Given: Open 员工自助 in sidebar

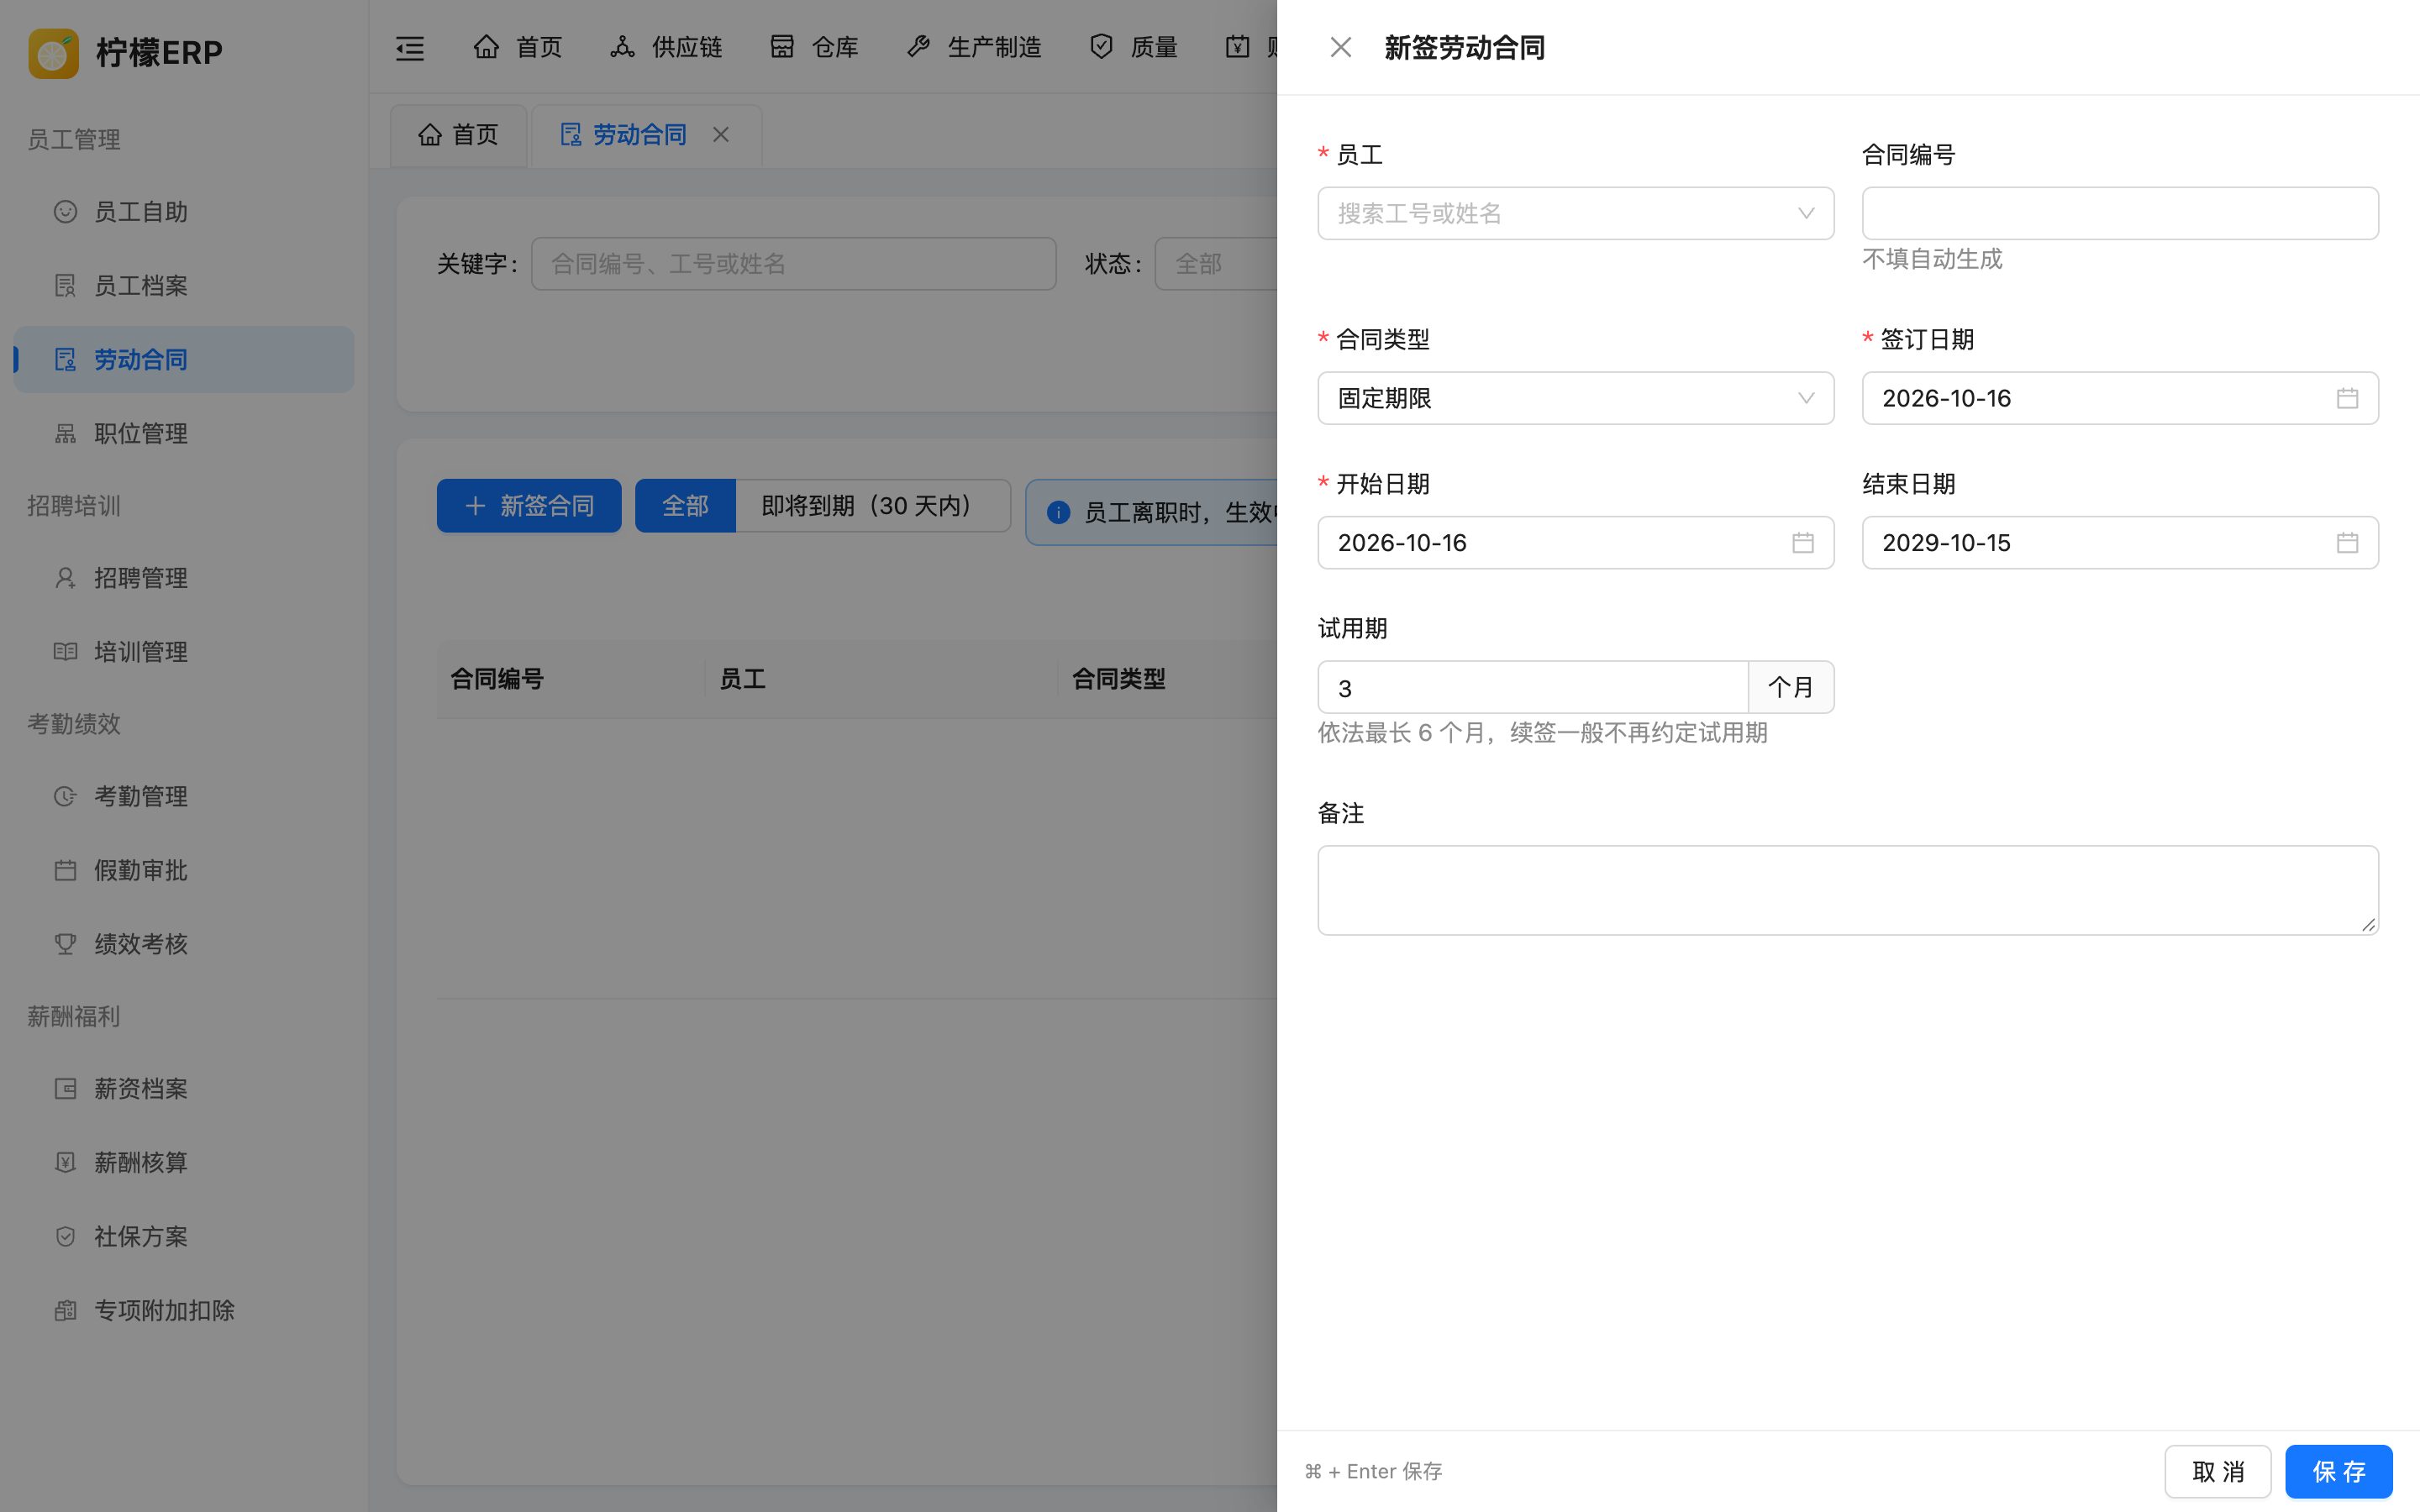Looking at the screenshot, I should coord(184,212).
